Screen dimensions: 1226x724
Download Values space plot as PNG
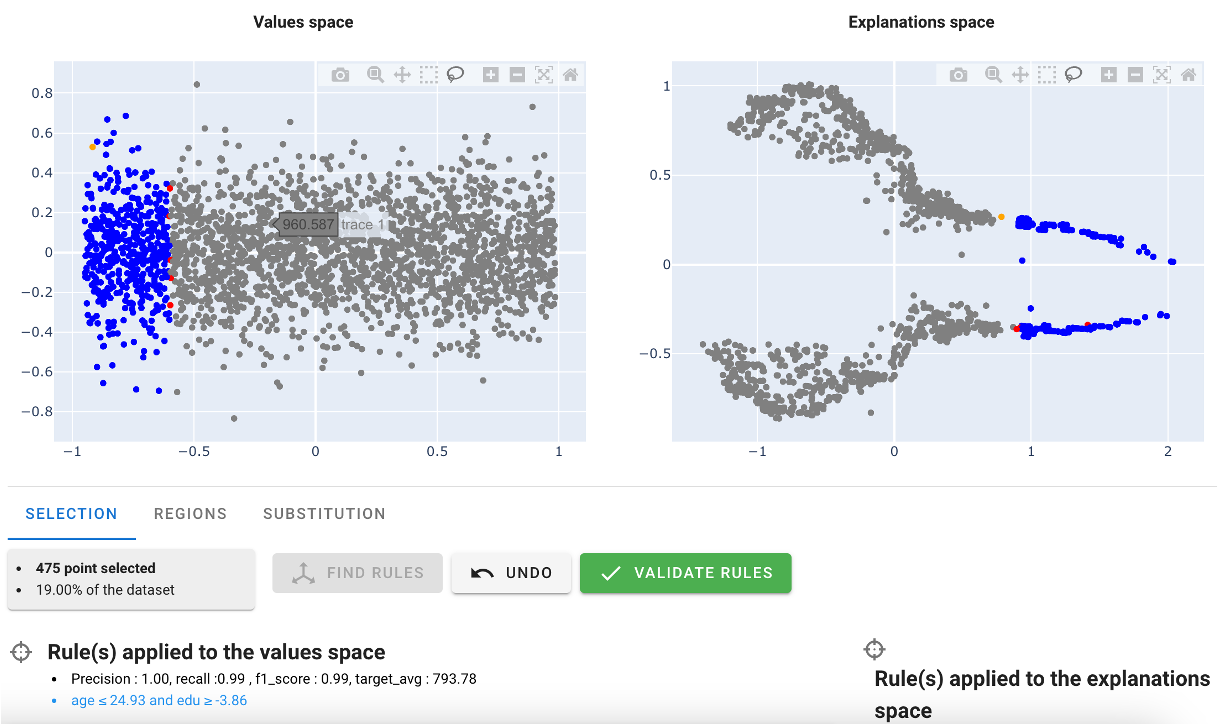click(x=341, y=75)
